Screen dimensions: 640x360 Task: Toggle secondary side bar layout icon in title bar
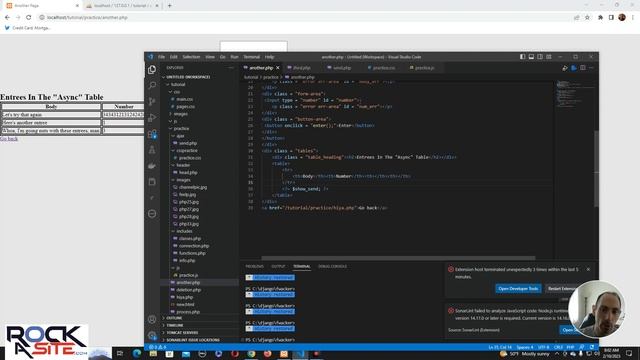tap(540, 57)
